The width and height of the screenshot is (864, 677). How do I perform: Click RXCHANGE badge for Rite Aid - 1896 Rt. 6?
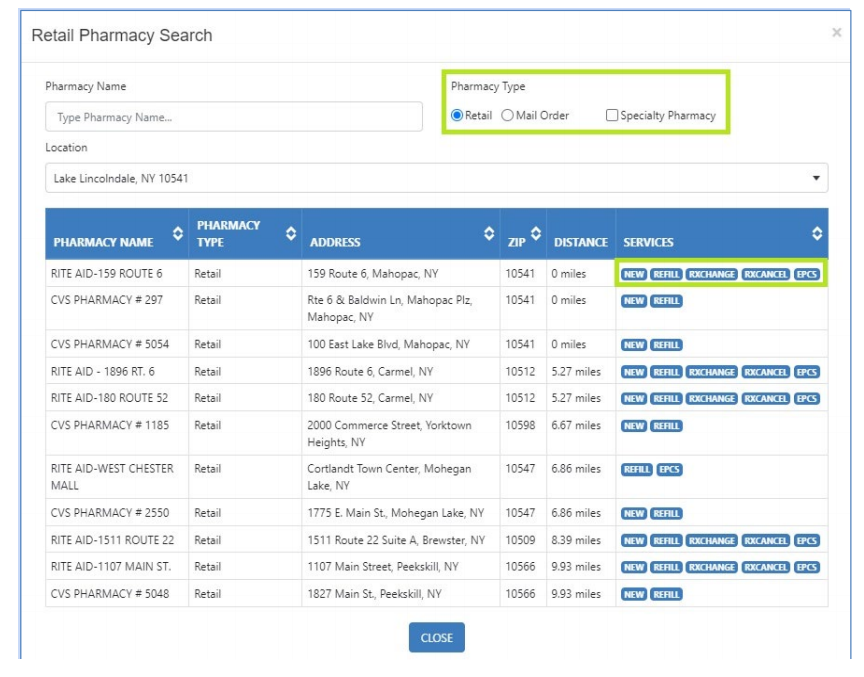[x=712, y=372]
